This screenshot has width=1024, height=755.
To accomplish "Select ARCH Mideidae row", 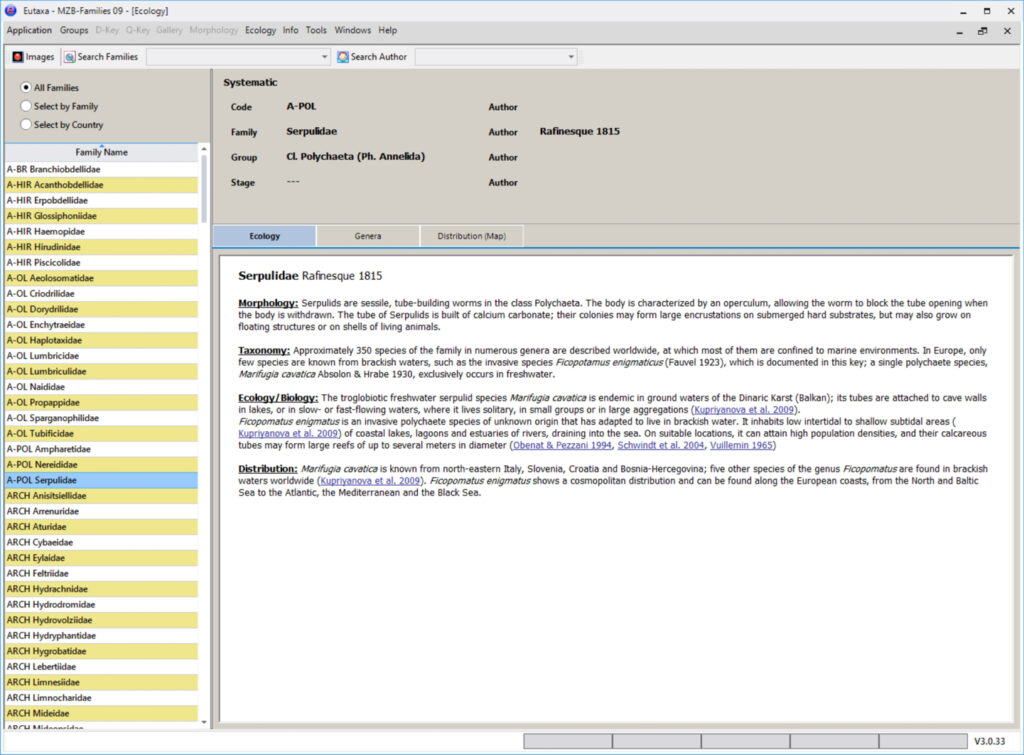I will click(x=101, y=714).
